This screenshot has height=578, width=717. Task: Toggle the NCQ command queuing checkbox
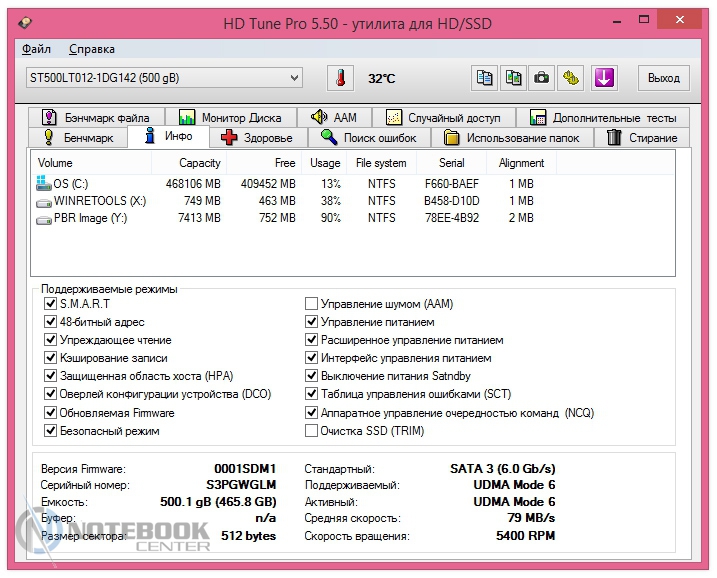coord(311,412)
